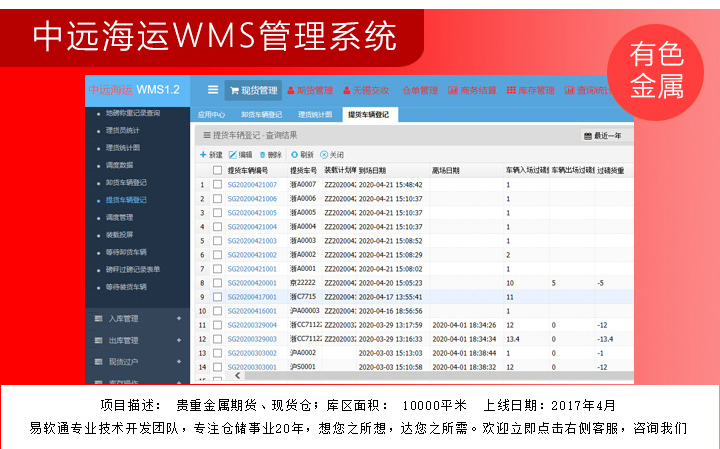Check the box for row SG20200421007
Screen dimensions: 720x449
pos(218,185)
